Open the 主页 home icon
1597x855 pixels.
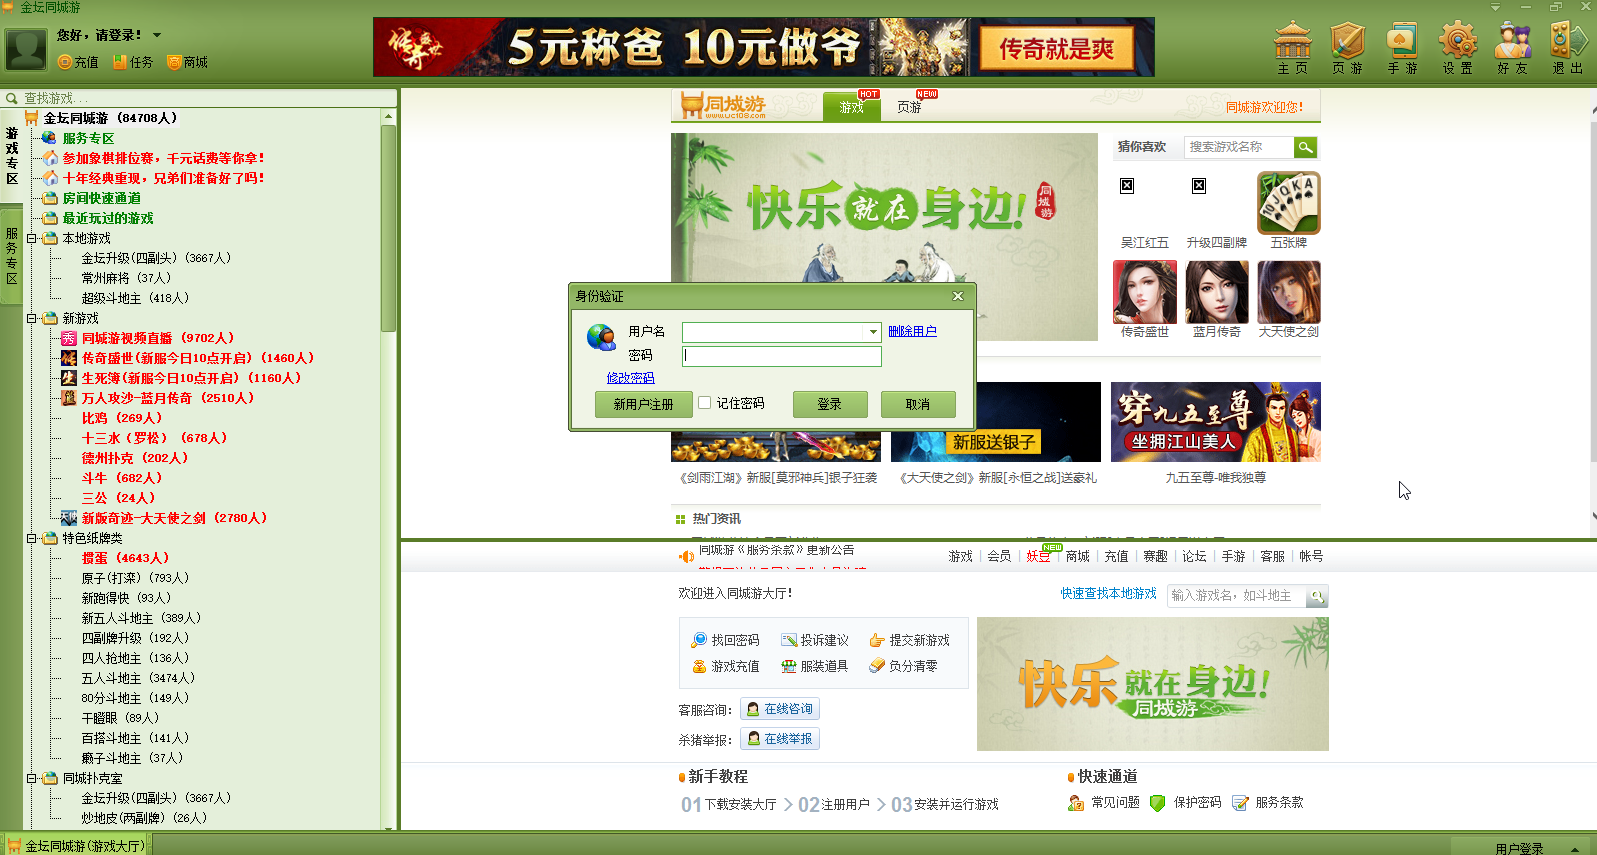point(1292,46)
